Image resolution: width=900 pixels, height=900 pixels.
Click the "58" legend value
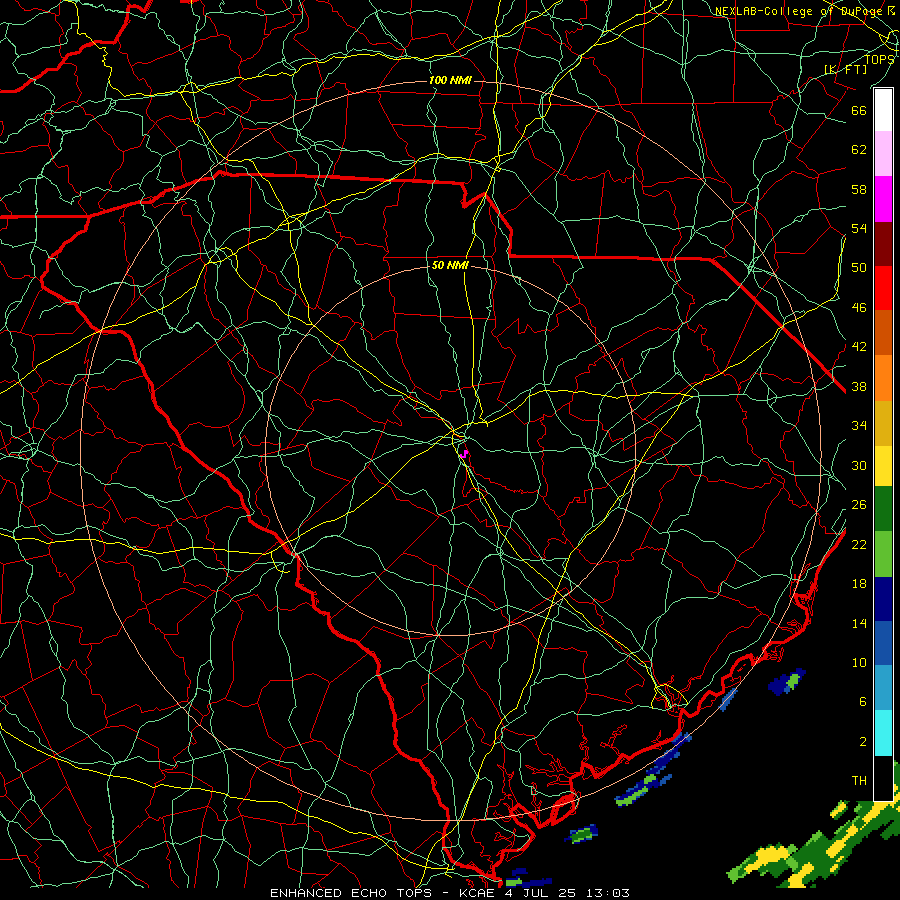point(859,189)
